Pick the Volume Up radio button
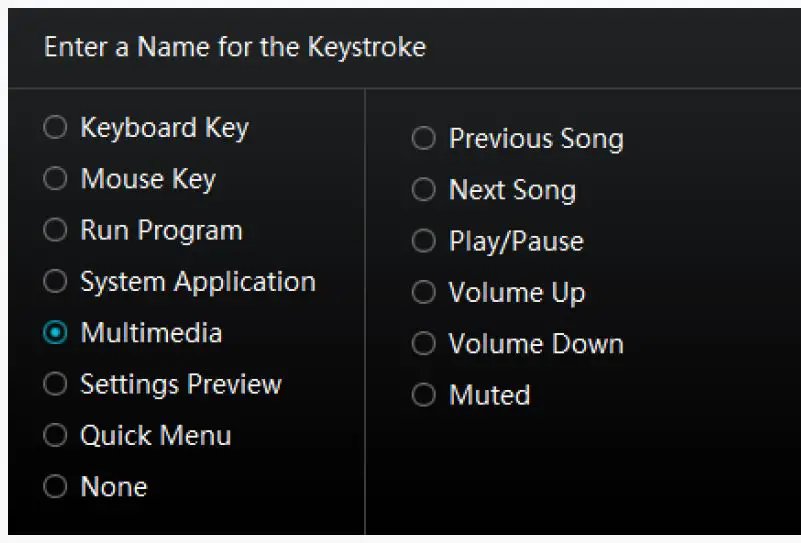This screenshot has width=801, height=543. (424, 292)
